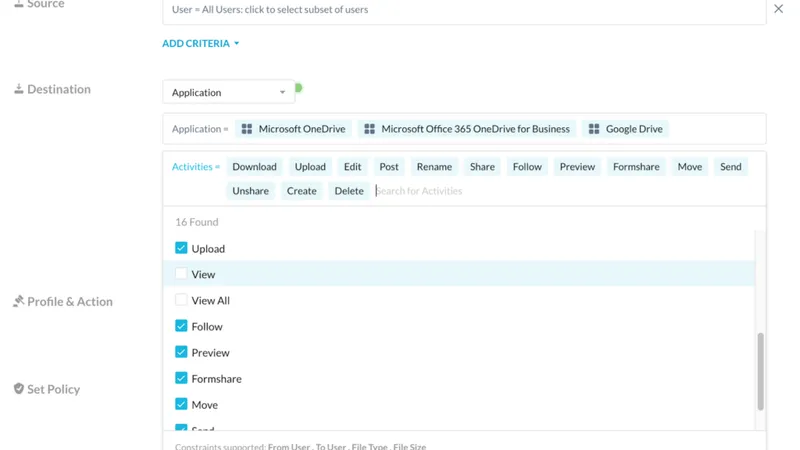This screenshot has height=450, width=800.
Task: Click the Edit activity tag
Action: (x=353, y=167)
